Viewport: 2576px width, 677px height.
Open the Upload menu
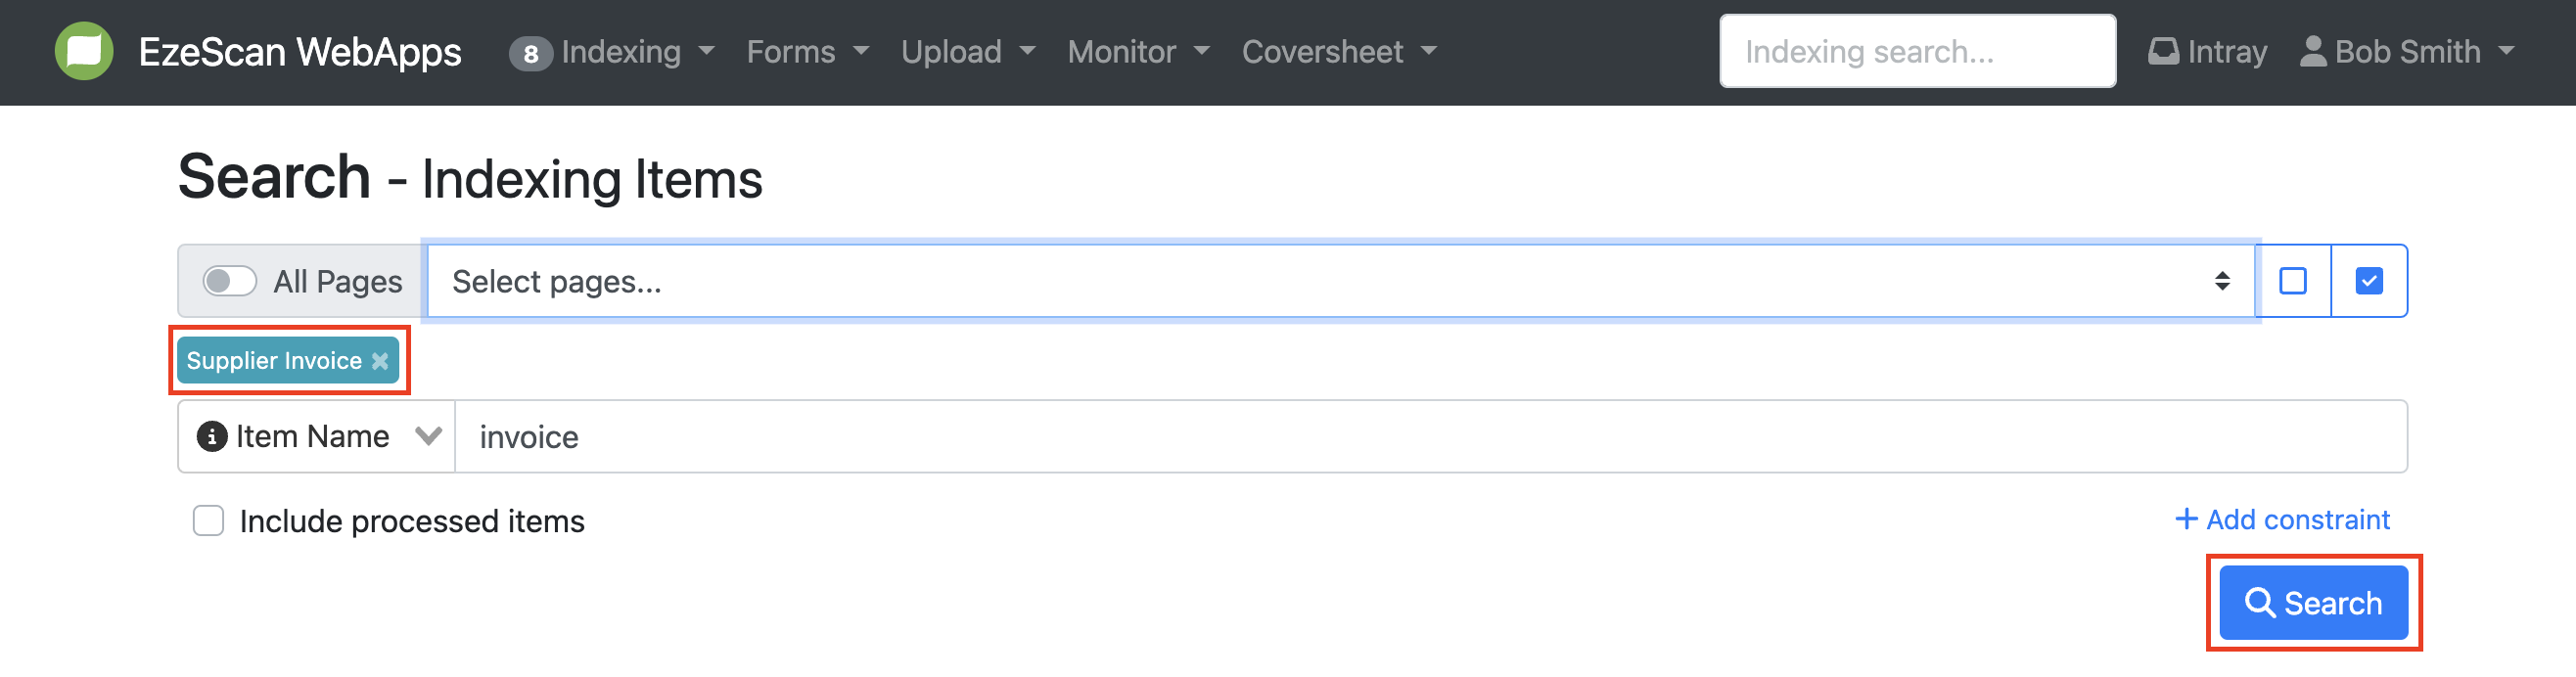[x=966, y=52]
